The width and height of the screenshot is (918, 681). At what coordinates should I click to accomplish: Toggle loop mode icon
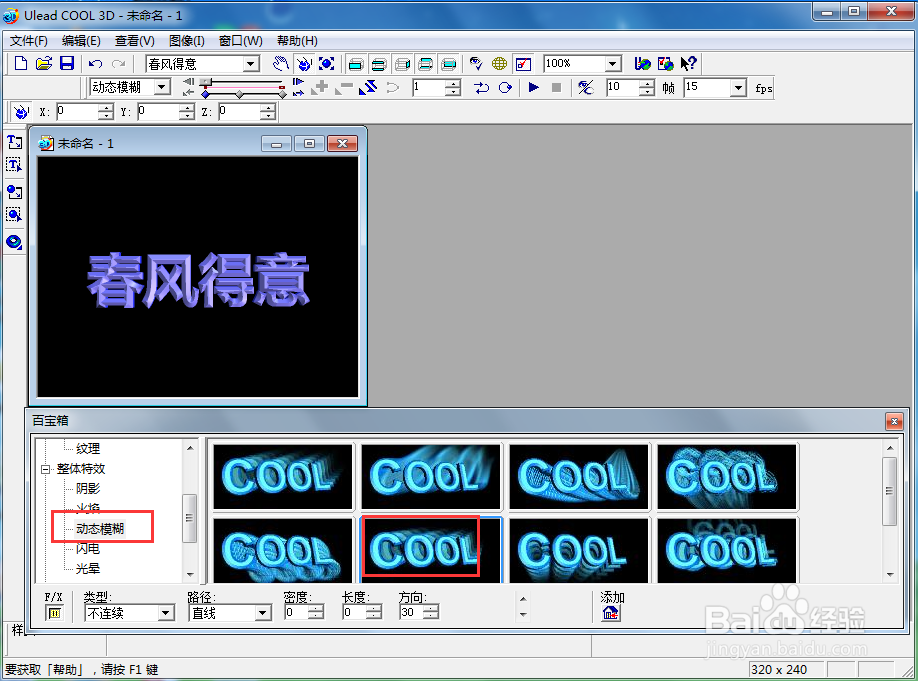pos(505,87)
